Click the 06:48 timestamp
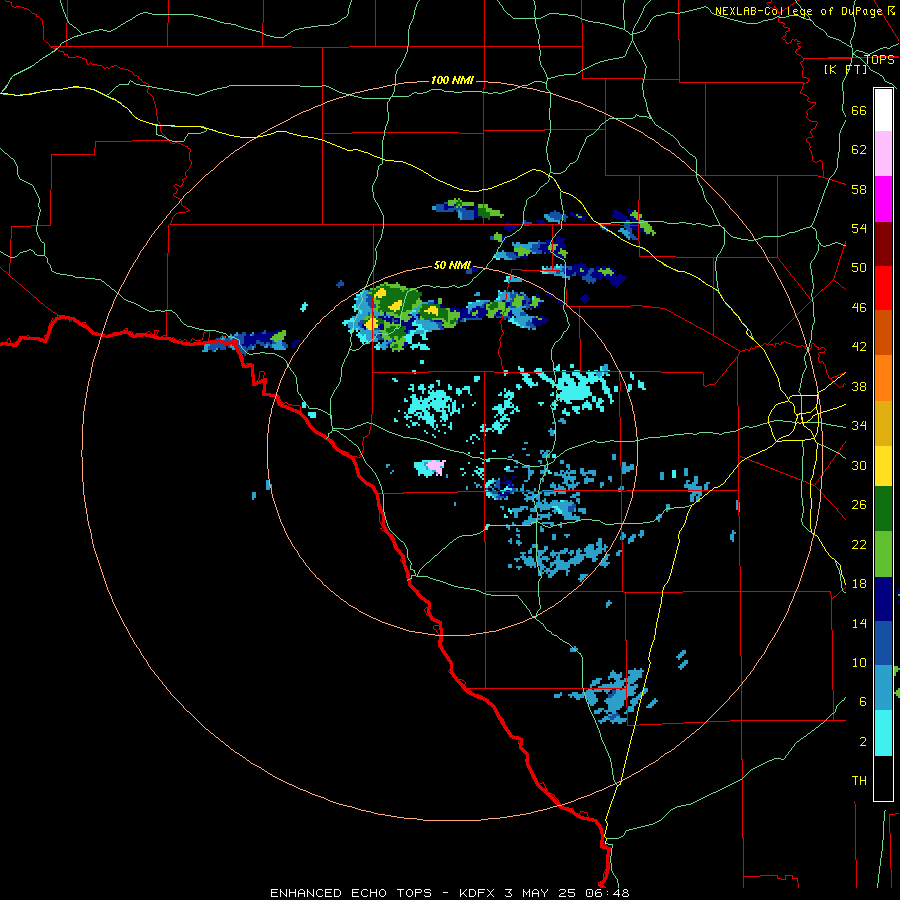Viewport: 900px width, 900px height. coord(607,893)
